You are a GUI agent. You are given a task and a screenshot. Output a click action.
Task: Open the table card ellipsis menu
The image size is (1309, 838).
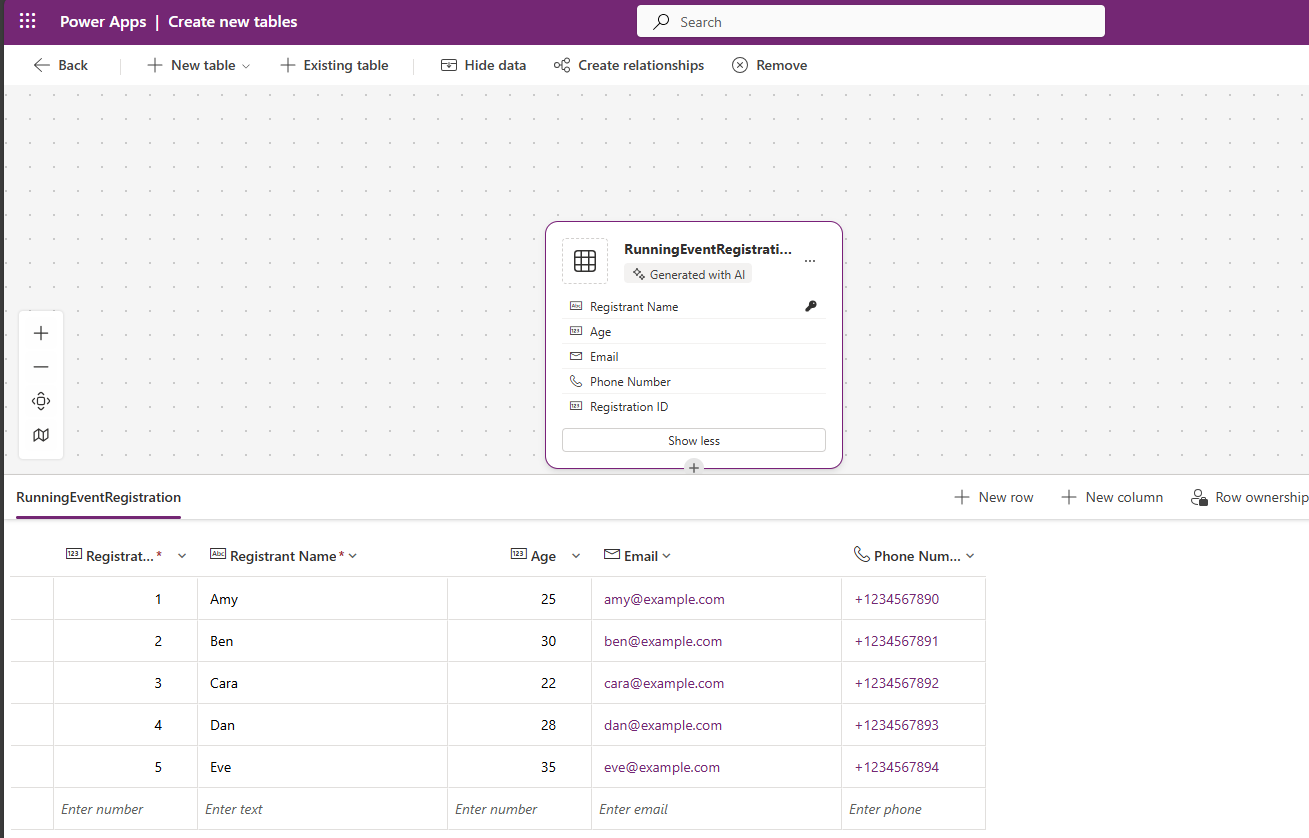click(810, 260)
